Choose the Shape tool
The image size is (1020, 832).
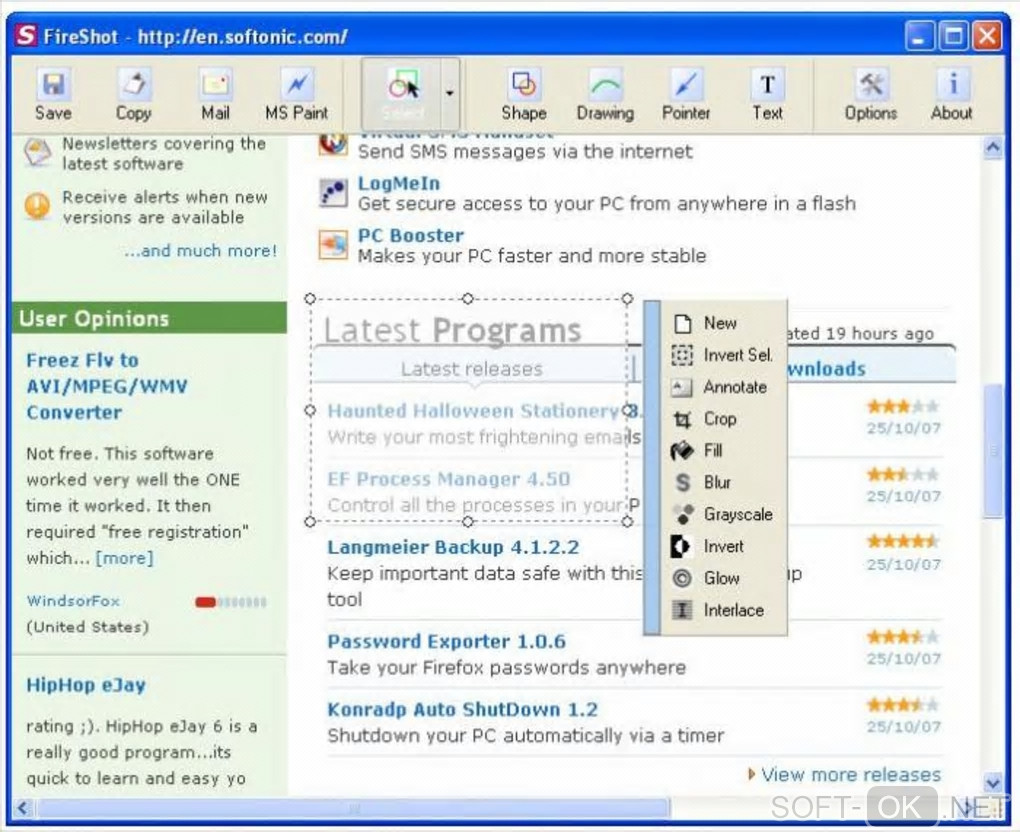[524, 95]
